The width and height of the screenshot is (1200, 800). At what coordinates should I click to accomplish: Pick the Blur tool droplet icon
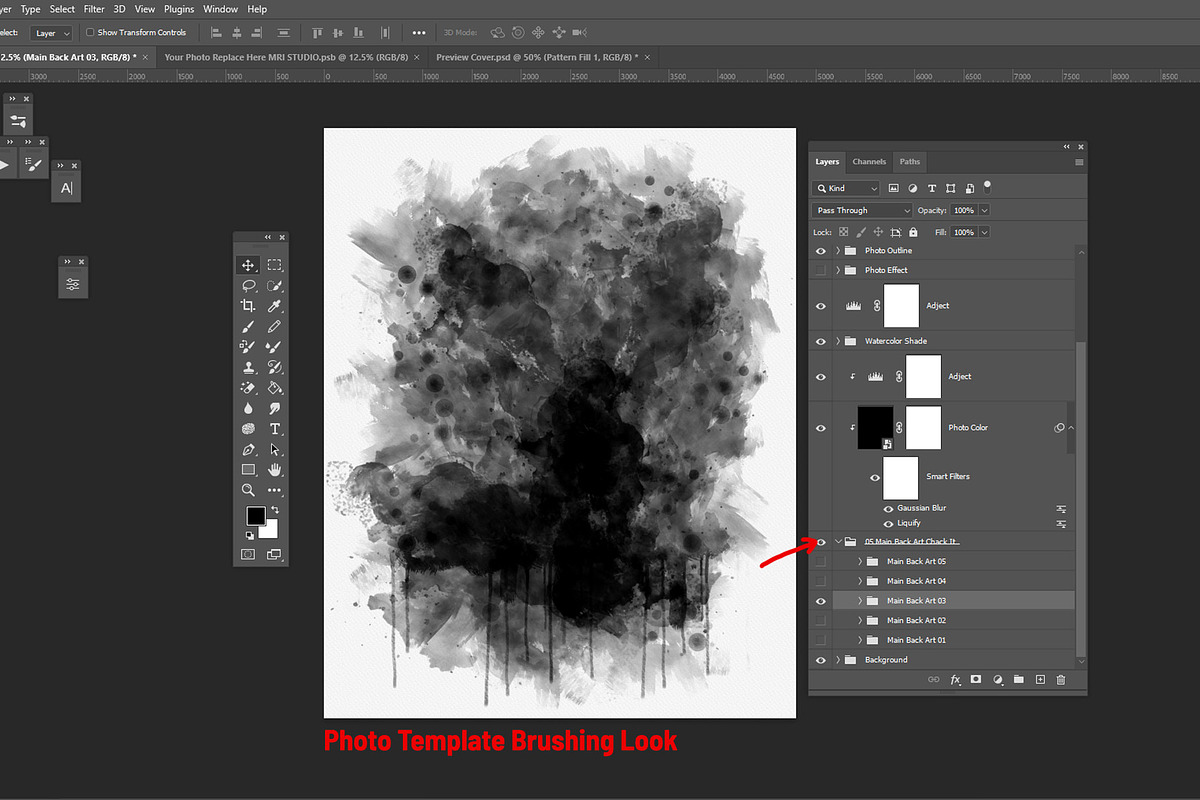point(248,408)
